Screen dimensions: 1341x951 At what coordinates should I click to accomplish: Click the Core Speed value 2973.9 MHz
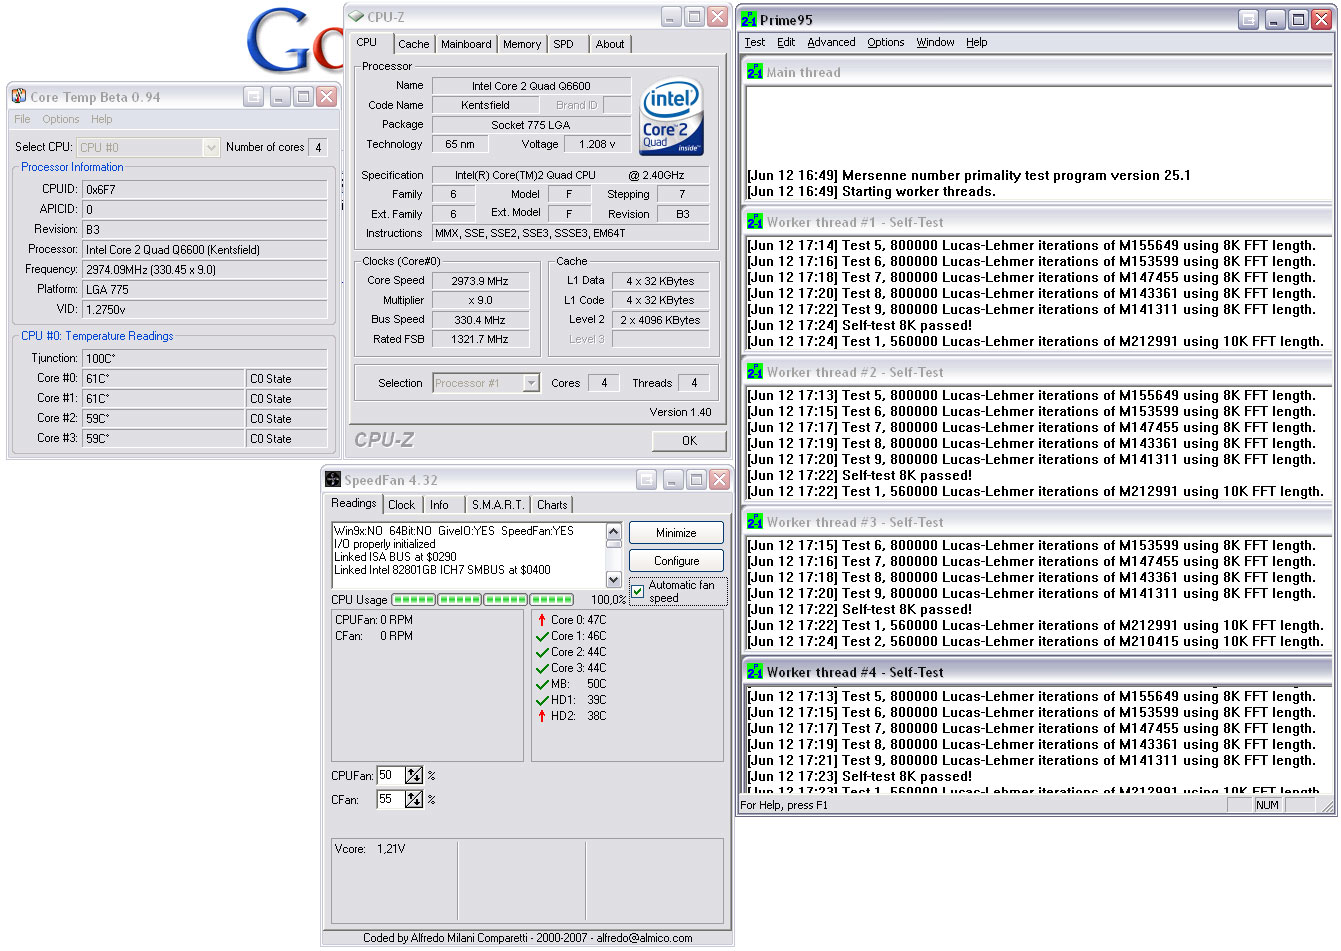480,281
